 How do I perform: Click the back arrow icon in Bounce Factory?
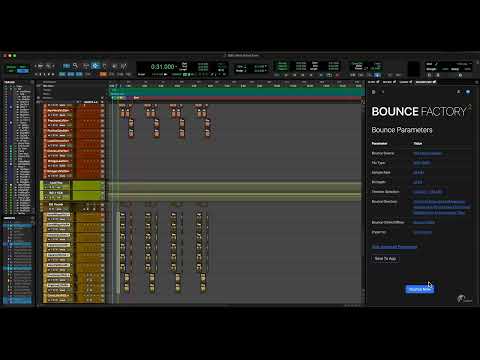tap(383, 92)
